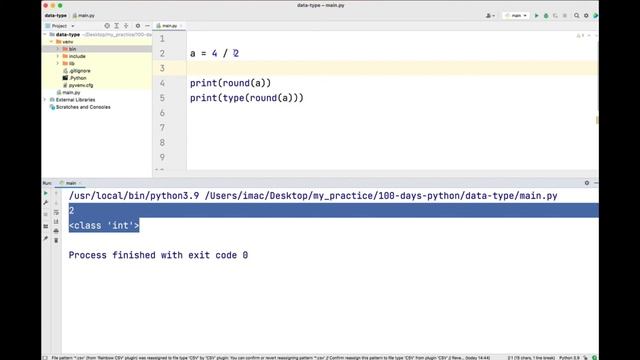This screenshot has width=640, height=360.
Task: Run the main configuration from the top toolbar
Action: (536, 16)
